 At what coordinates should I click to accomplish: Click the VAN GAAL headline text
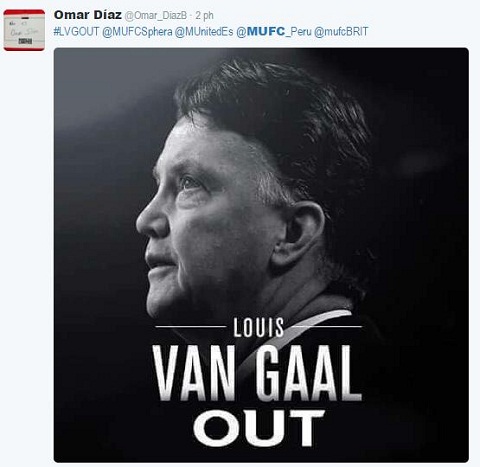(257, 373)
